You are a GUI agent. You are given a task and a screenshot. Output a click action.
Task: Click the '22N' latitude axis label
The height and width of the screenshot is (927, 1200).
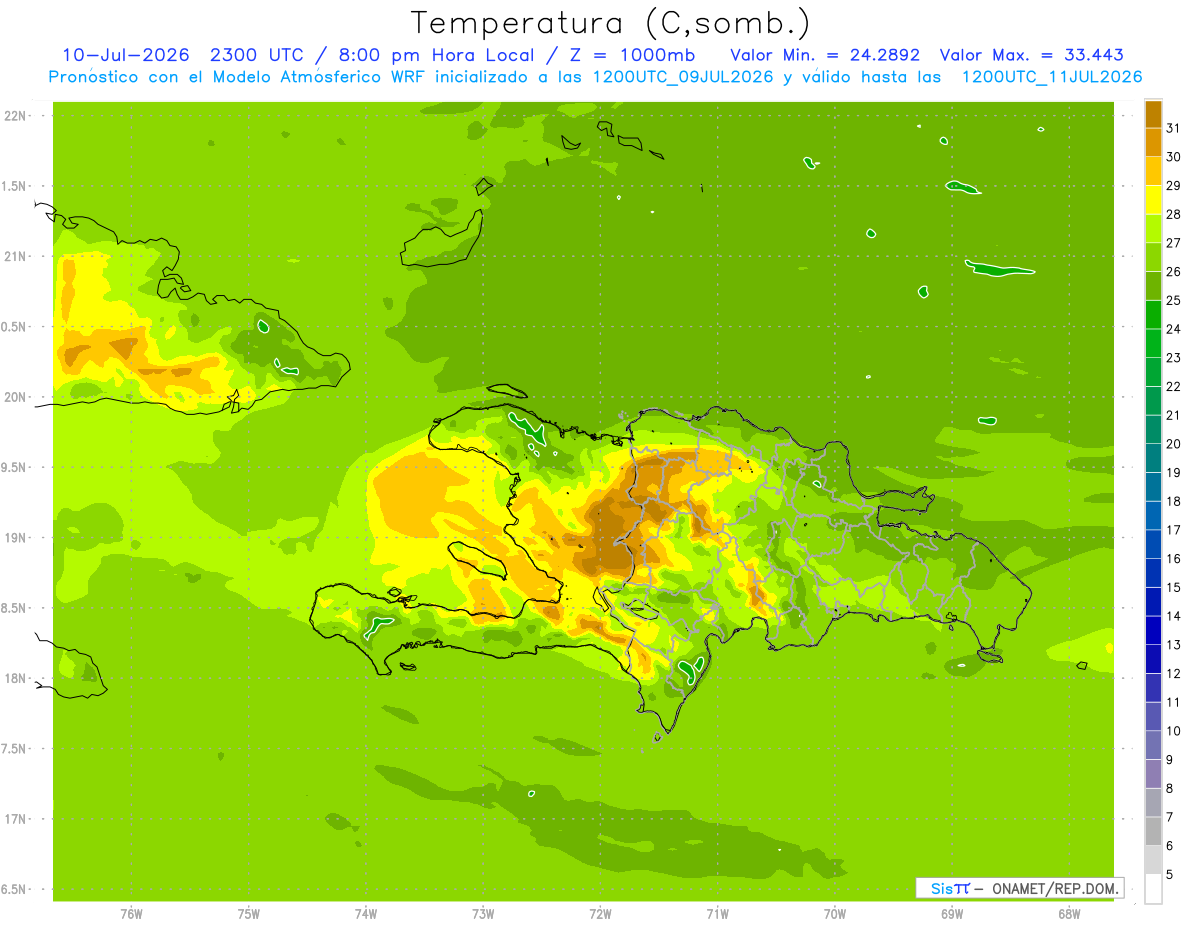coord(15,116)
